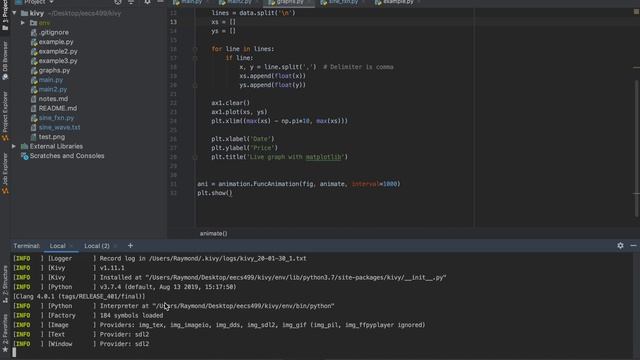Select main2.py in project tree
This screenshot has width=640, height=360.
coord(53,89)
